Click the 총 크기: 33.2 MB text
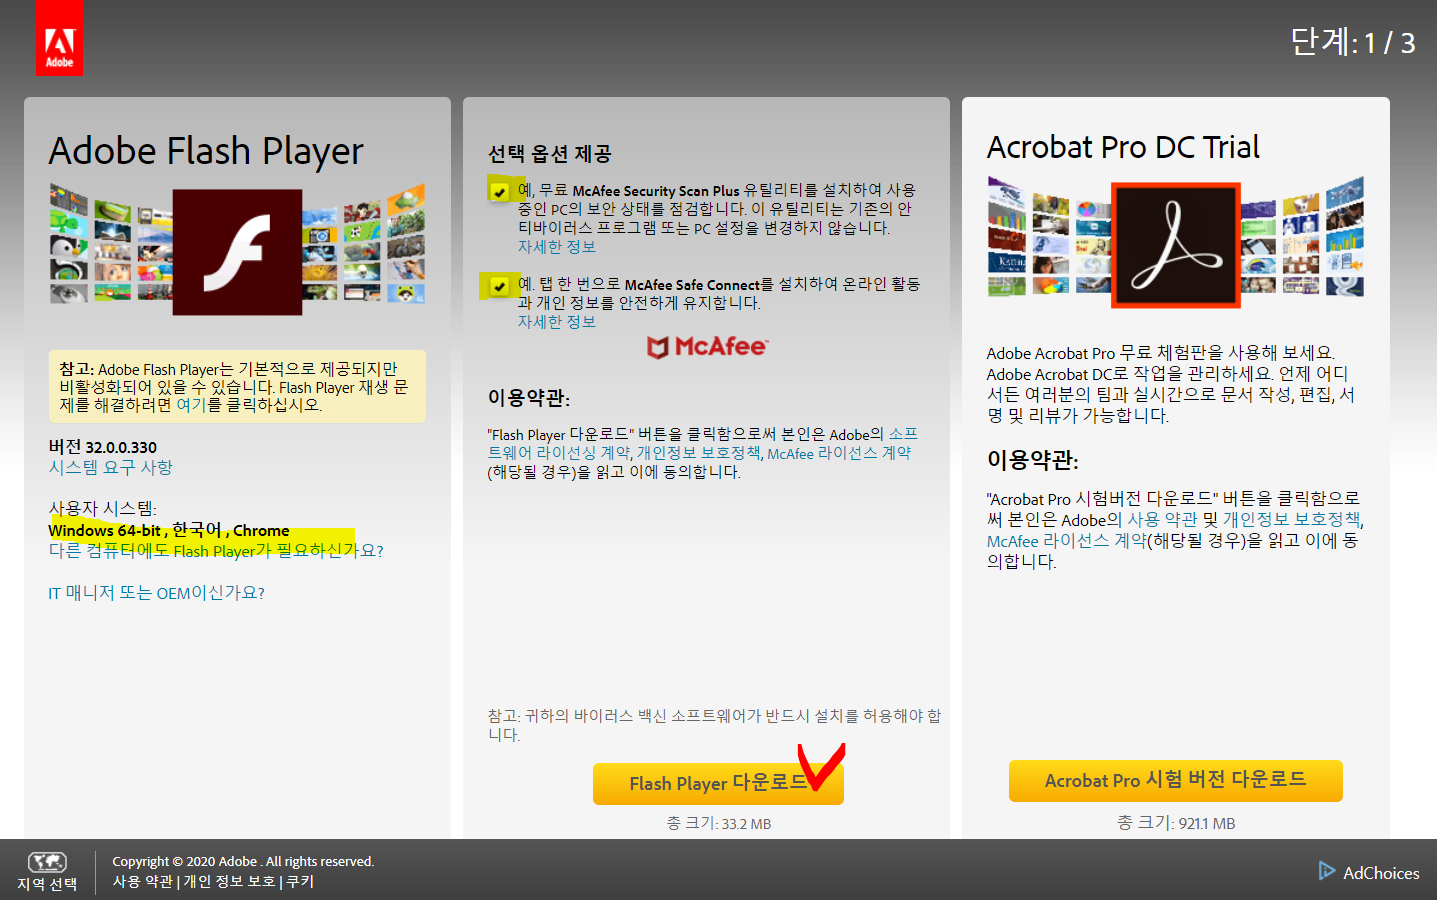Image resolution: width=1437 pixels, height=900 pixels. [x=719, y=823]
